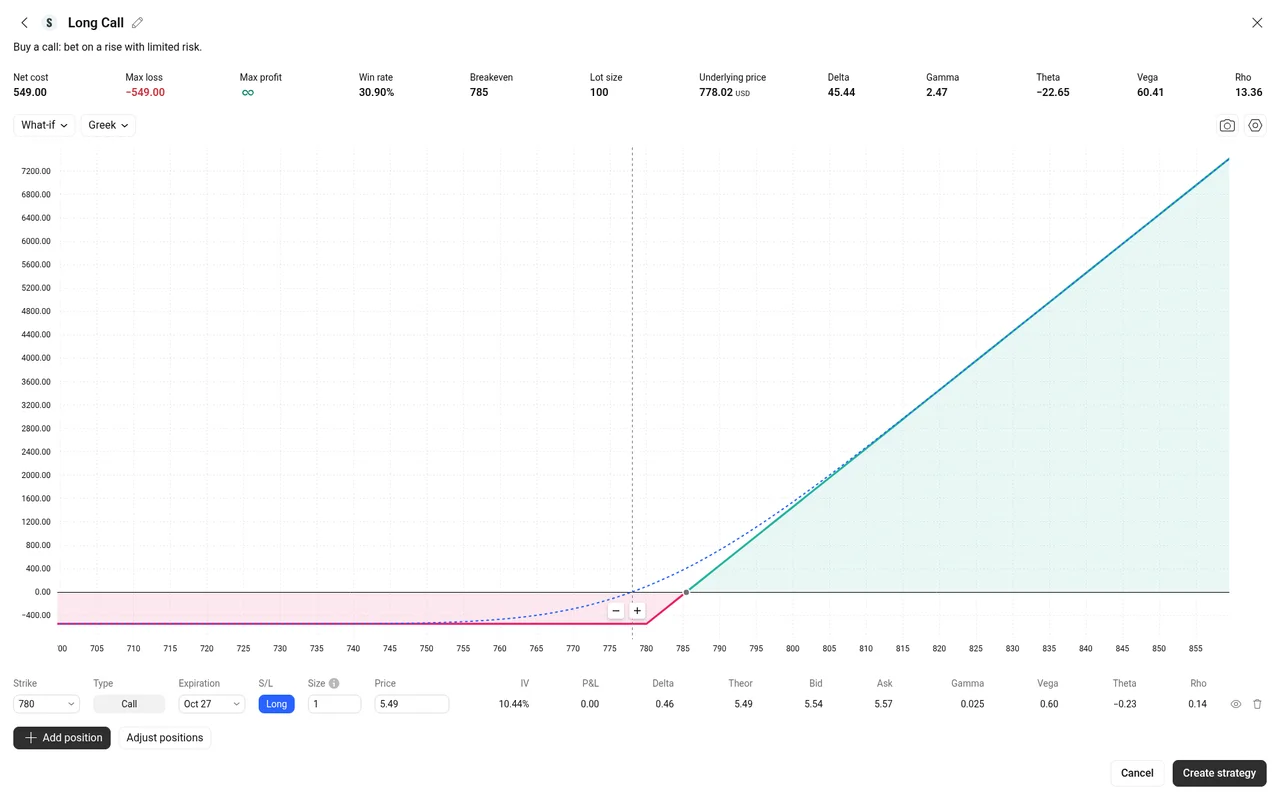
Task: Click the 0.00 y-axis label
Action: (42, 592)
